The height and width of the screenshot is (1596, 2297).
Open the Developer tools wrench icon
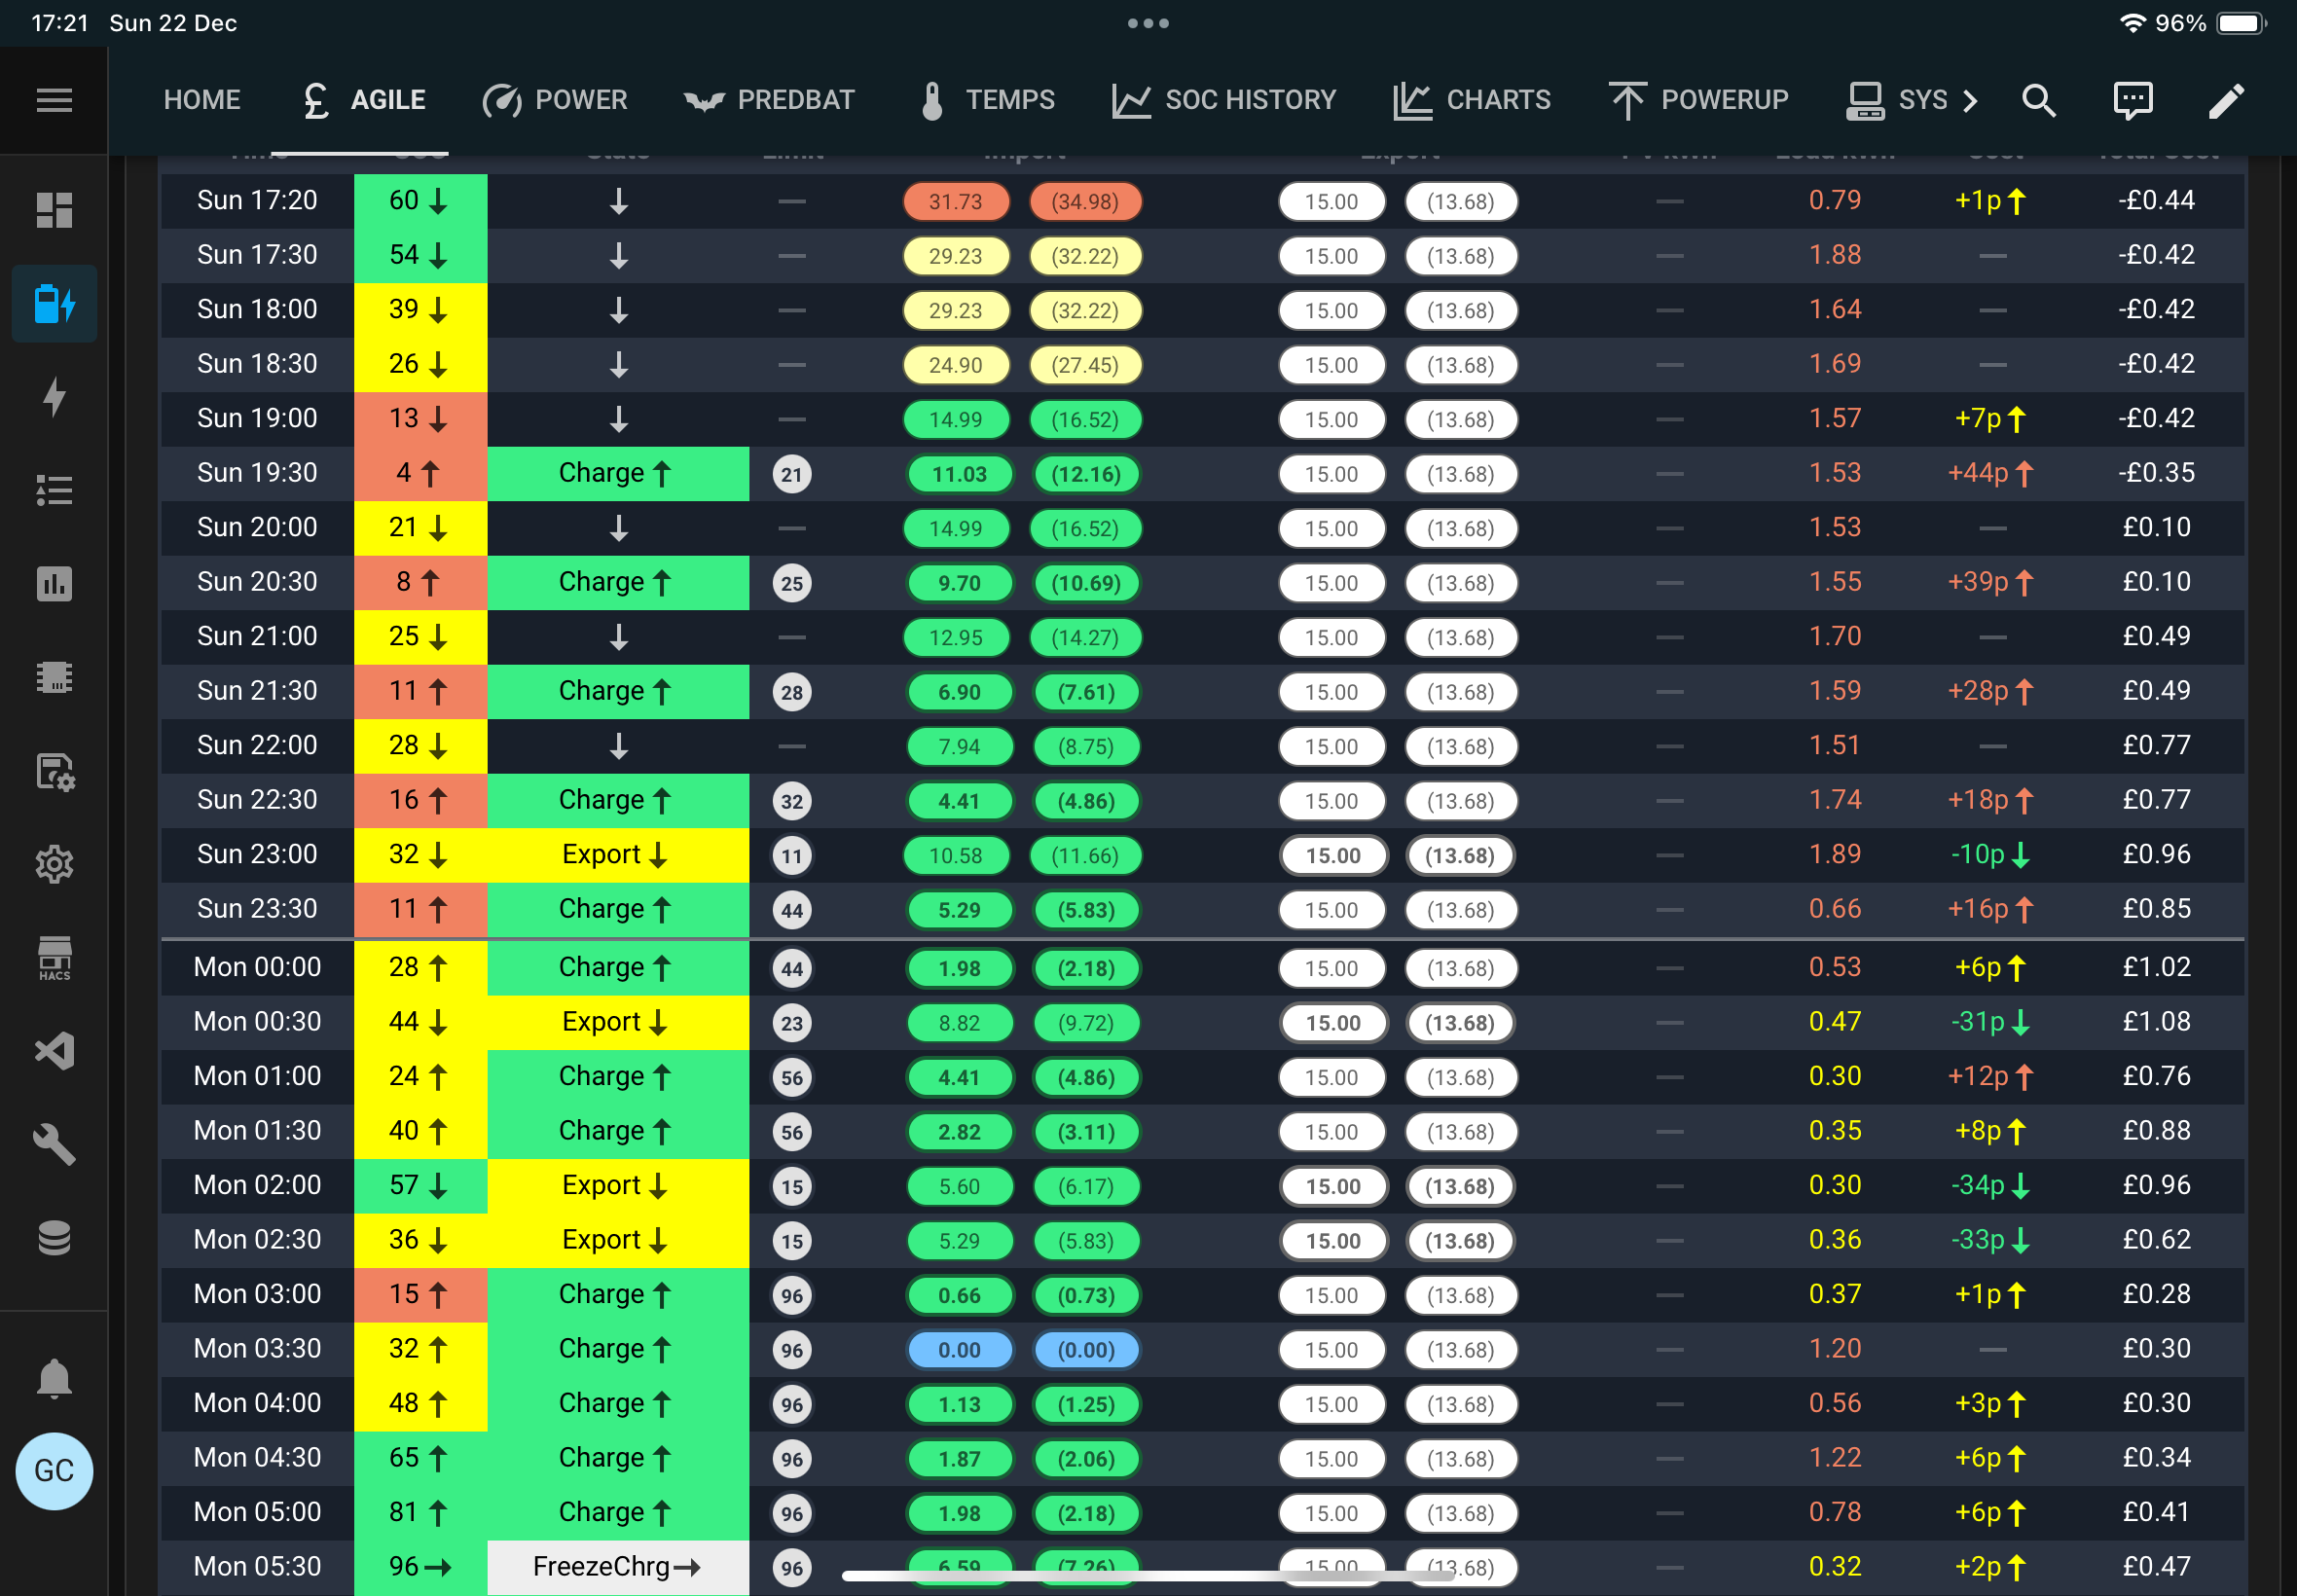tap(54, 1145)
